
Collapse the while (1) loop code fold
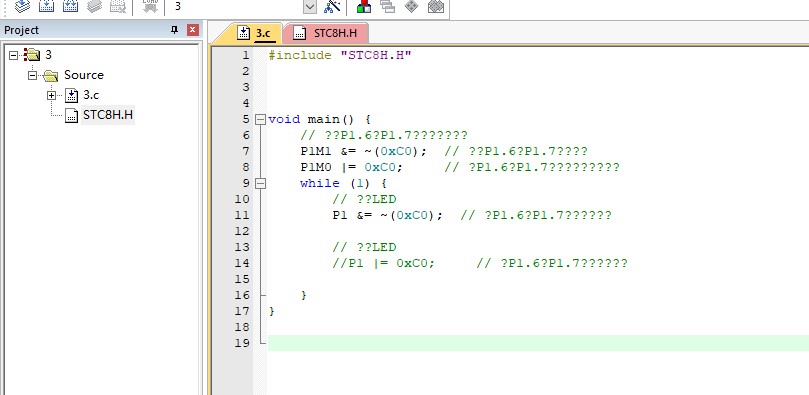[x=260, y=184]
